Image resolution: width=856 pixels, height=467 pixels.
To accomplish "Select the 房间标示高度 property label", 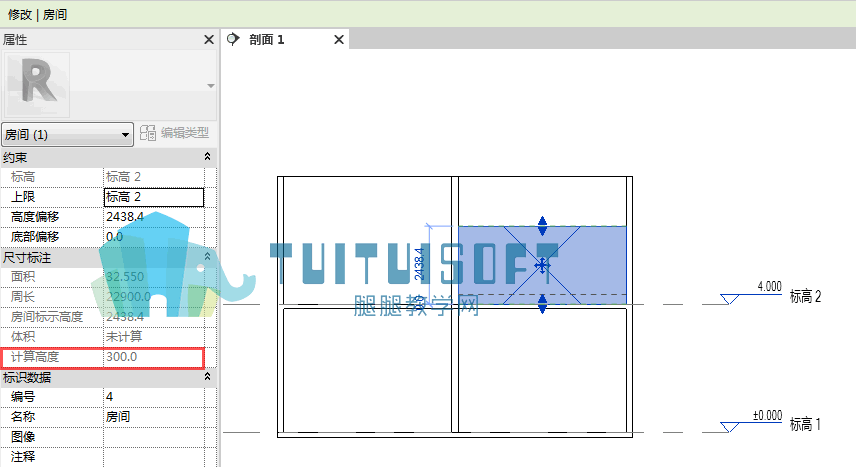I will 47,317.
